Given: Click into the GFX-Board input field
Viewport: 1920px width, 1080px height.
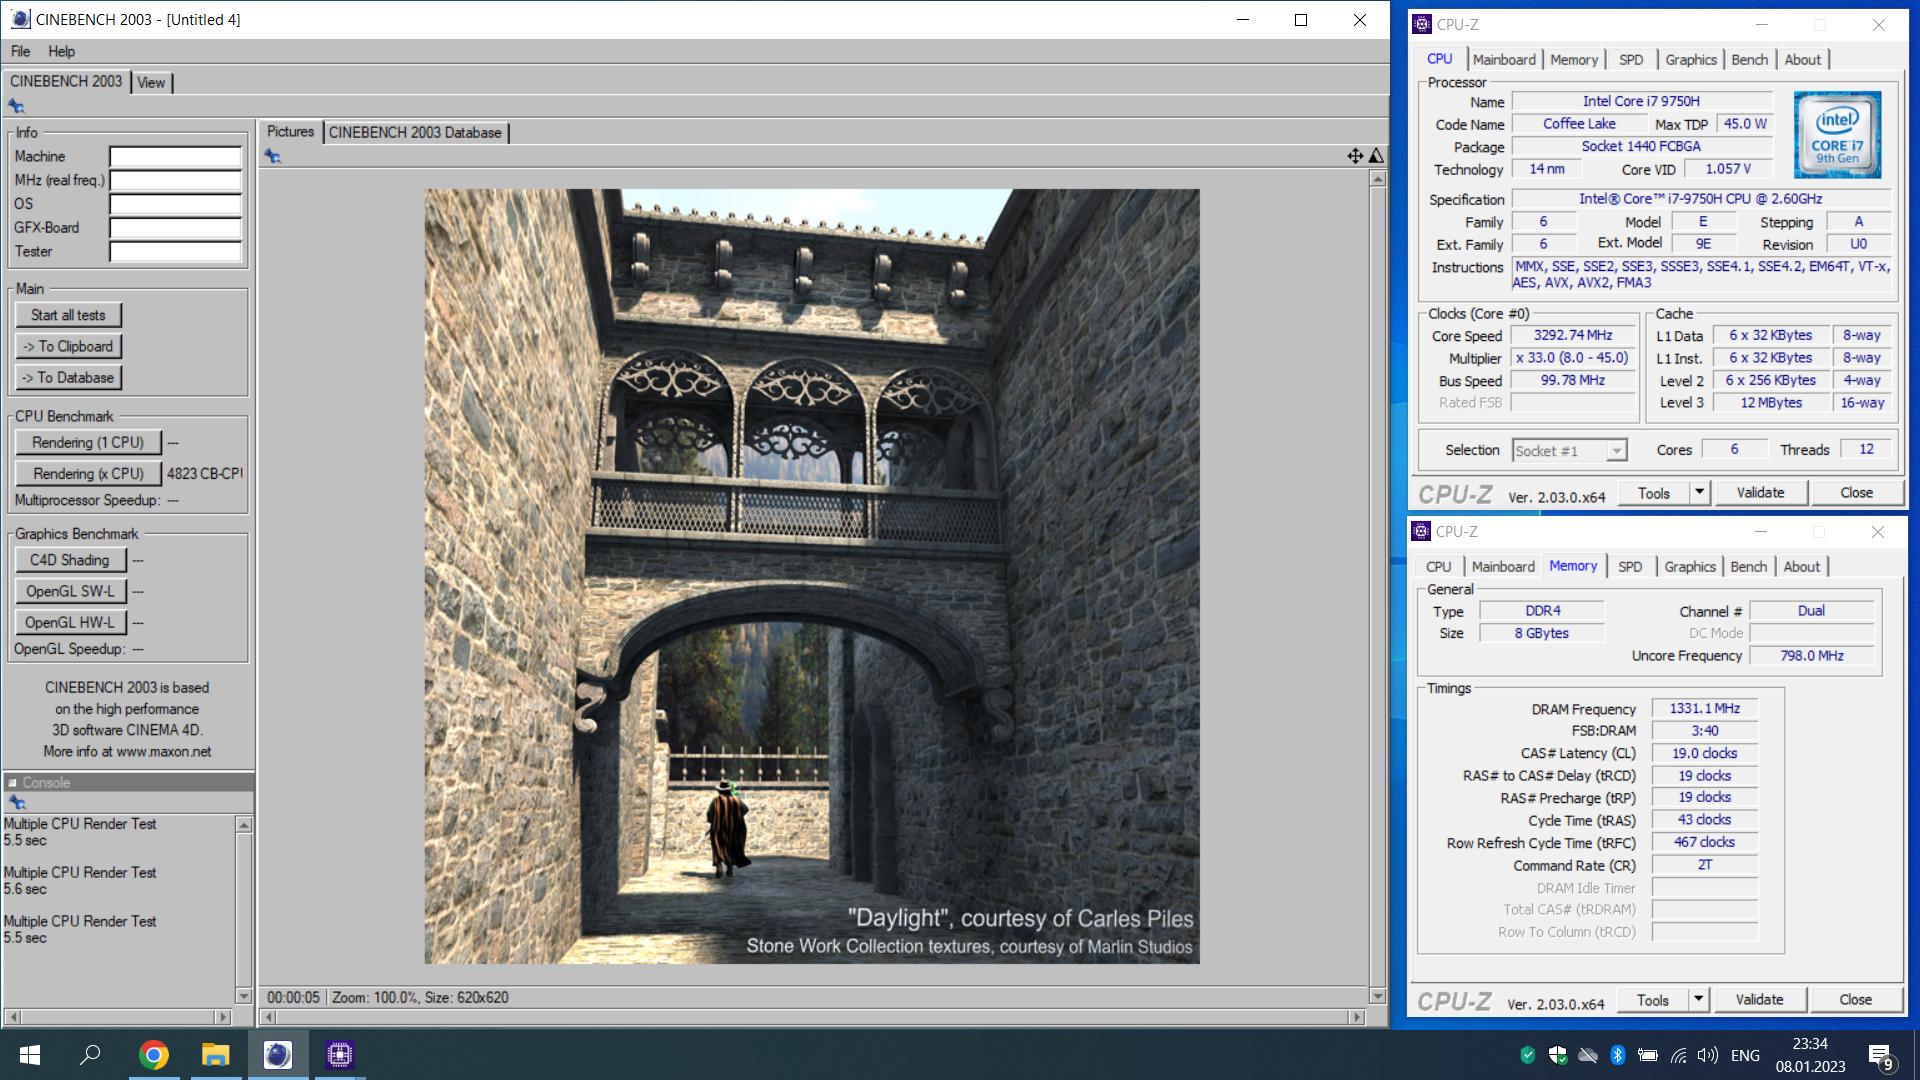Looking at the screenshot, I should click(x=176, y=228).
